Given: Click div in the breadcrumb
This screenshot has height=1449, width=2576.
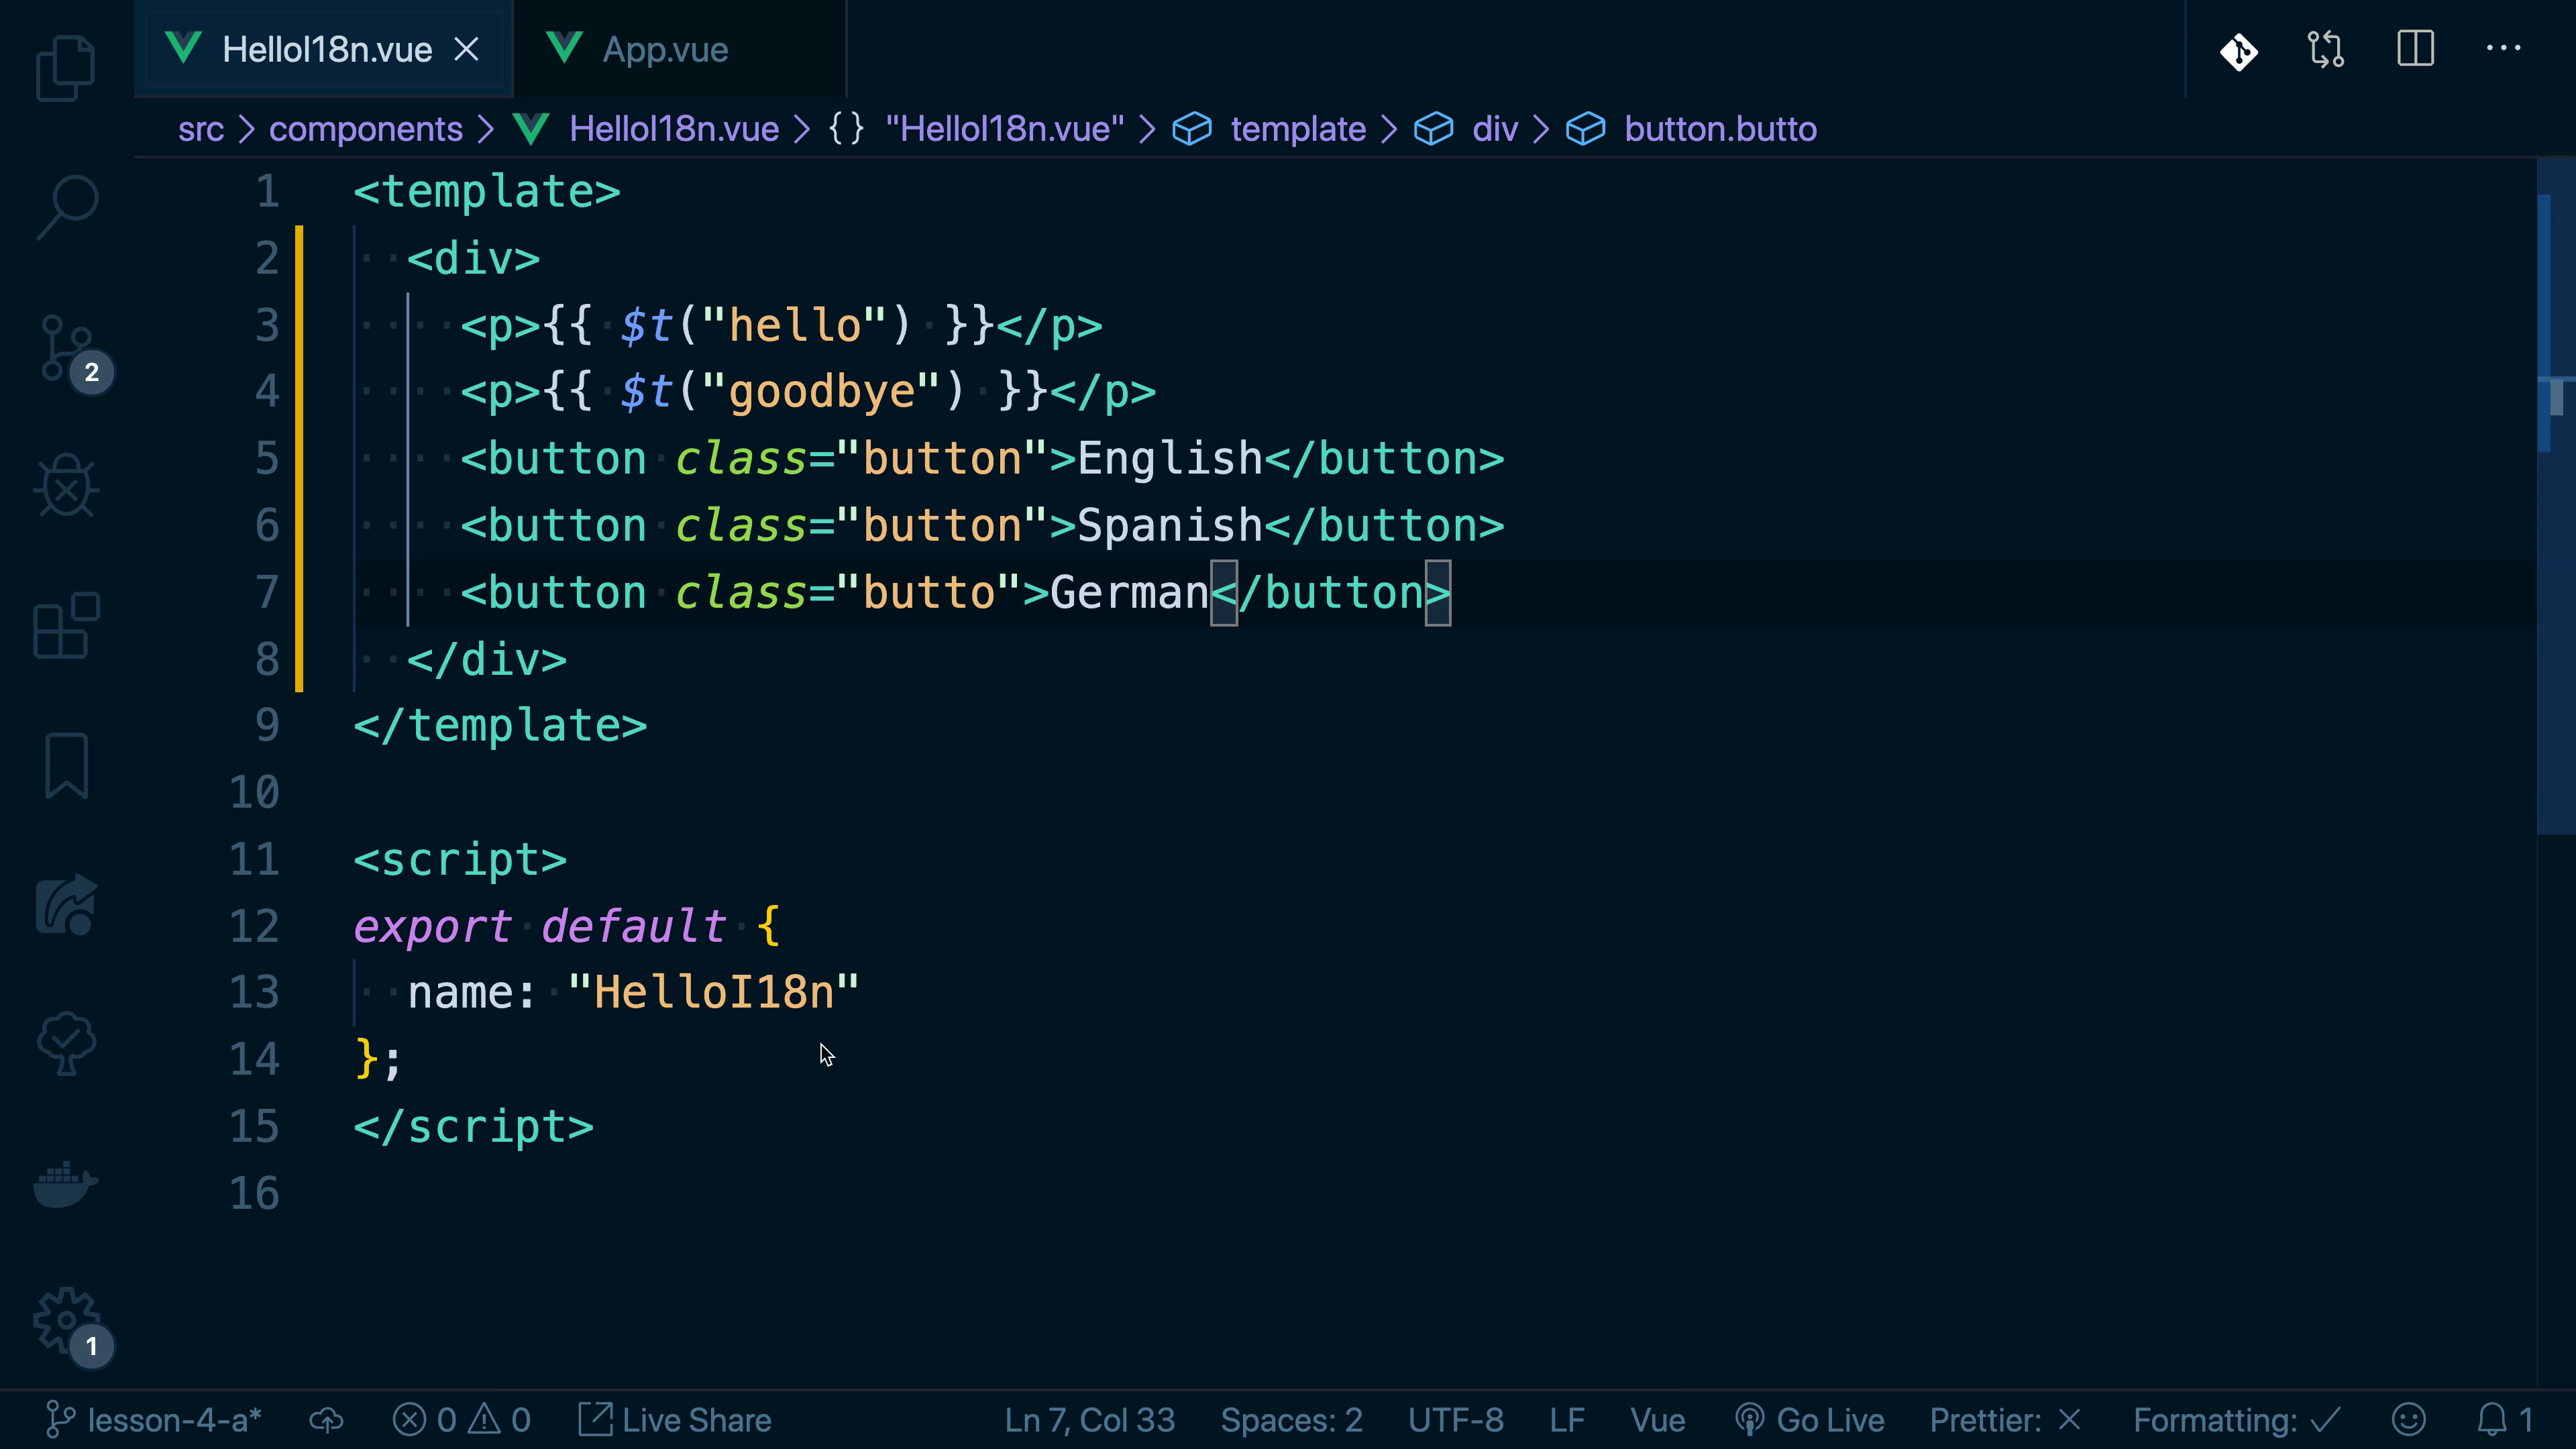Looking at the screenshot, I should pos(1495,129).
